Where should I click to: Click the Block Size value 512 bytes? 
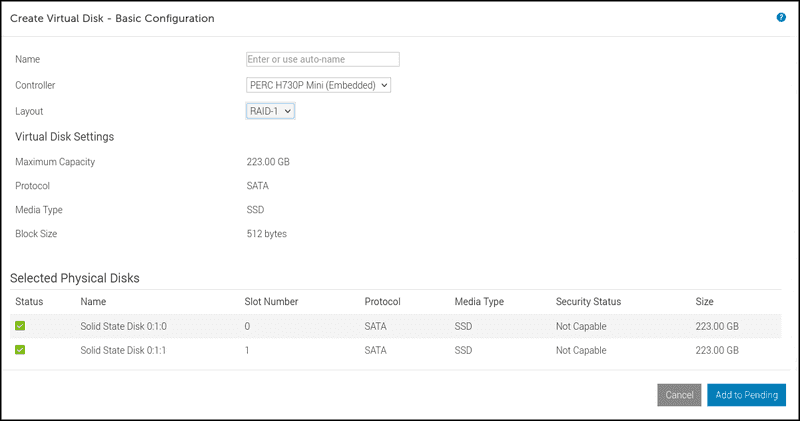pyautogui.click(x=266, y=234)
